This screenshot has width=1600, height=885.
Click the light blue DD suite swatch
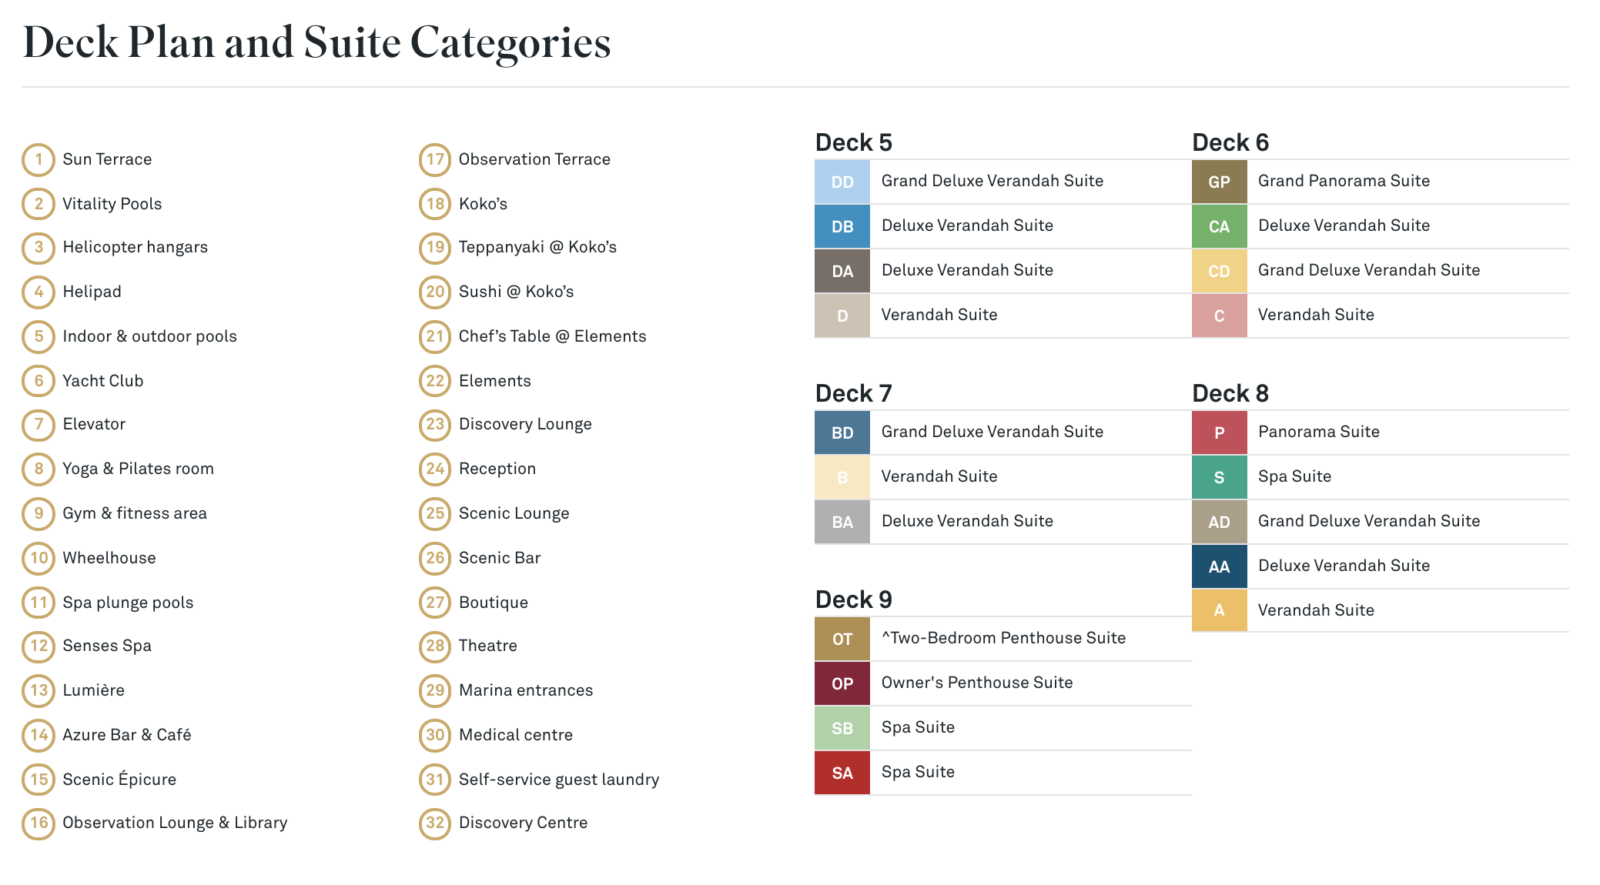[842, 182]
